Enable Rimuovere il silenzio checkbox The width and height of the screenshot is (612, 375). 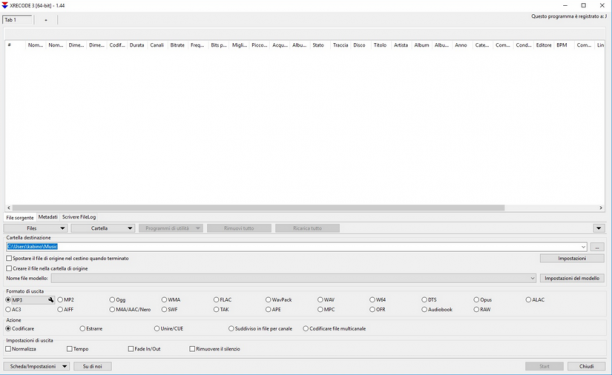192,349
